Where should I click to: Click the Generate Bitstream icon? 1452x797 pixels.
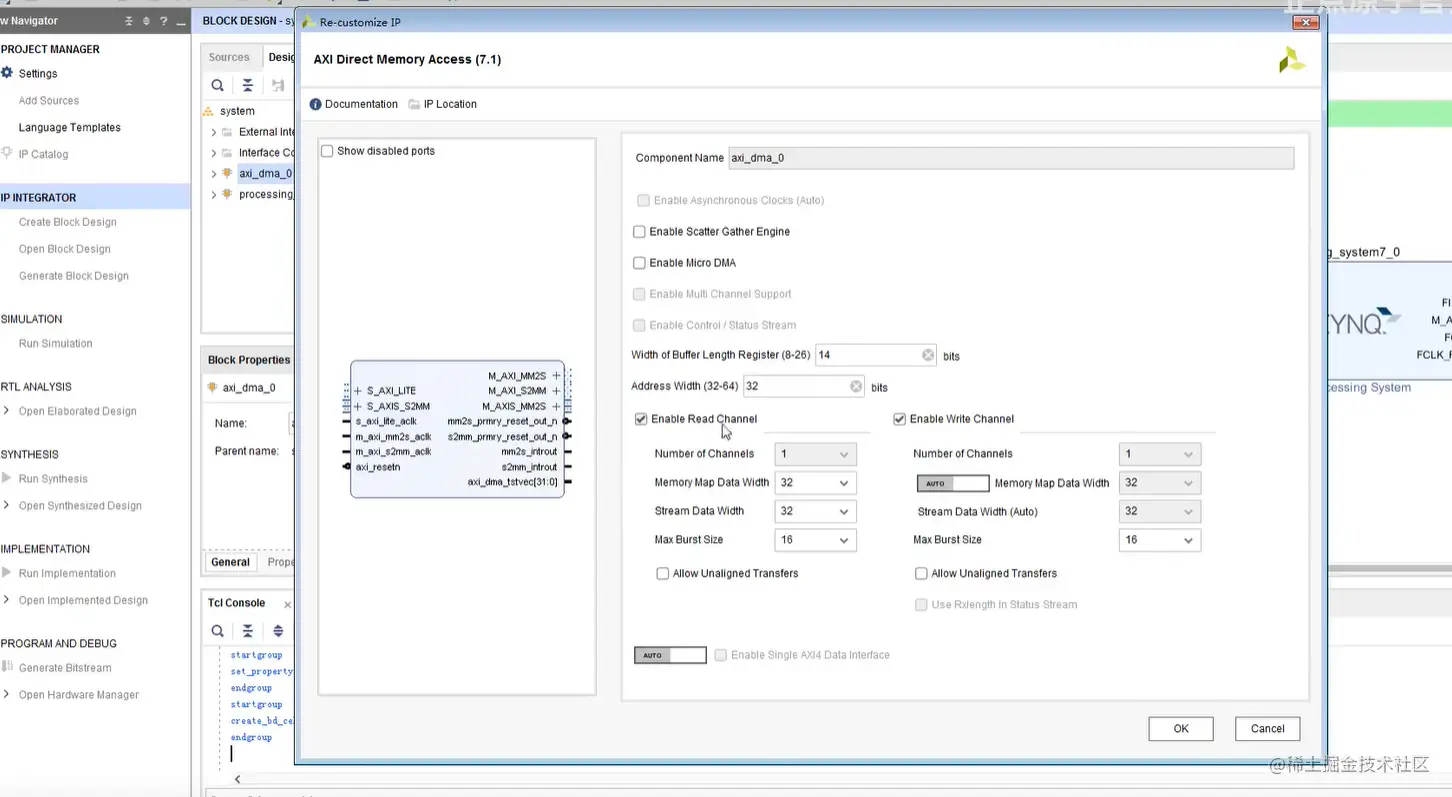7,667
